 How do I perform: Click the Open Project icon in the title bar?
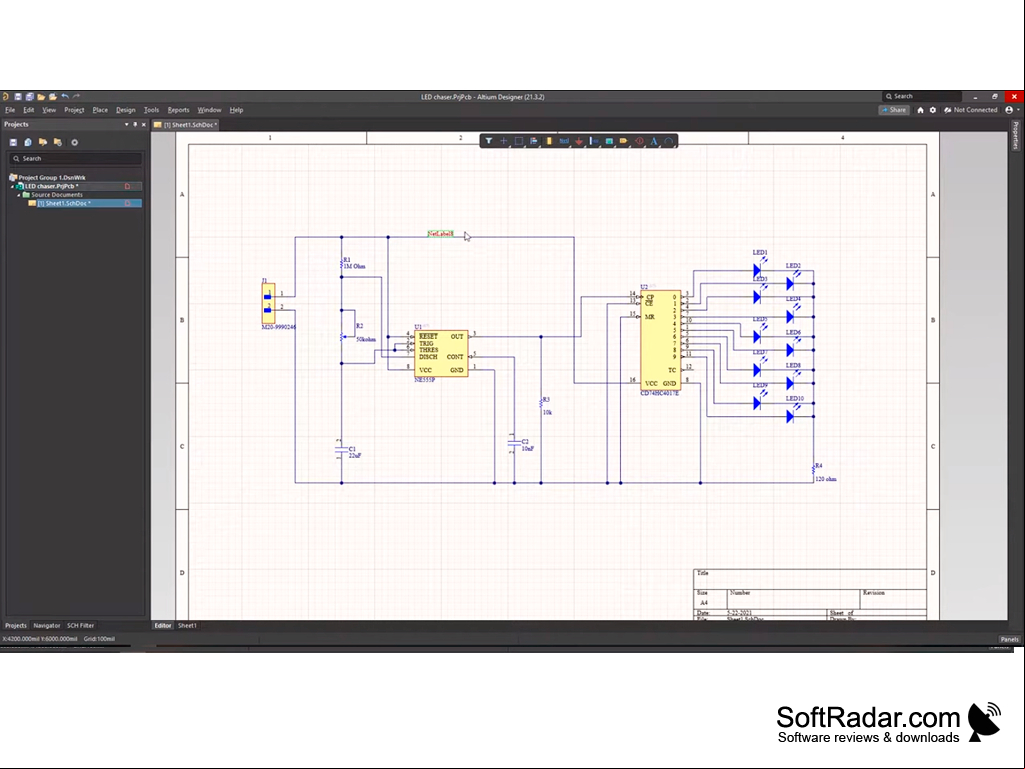coord(53,97)
